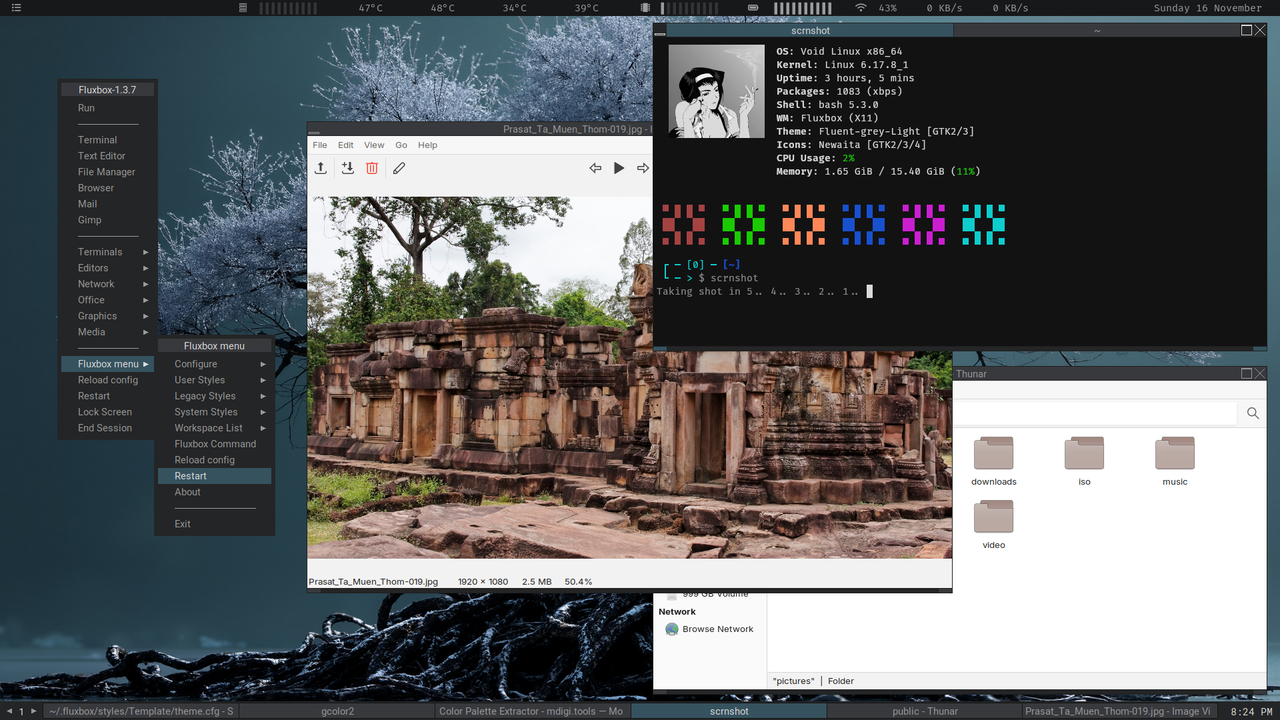Viewport: 1280px width, 720px height.
Task: Expand the Terminals submenu
Action: pos(108,252)
